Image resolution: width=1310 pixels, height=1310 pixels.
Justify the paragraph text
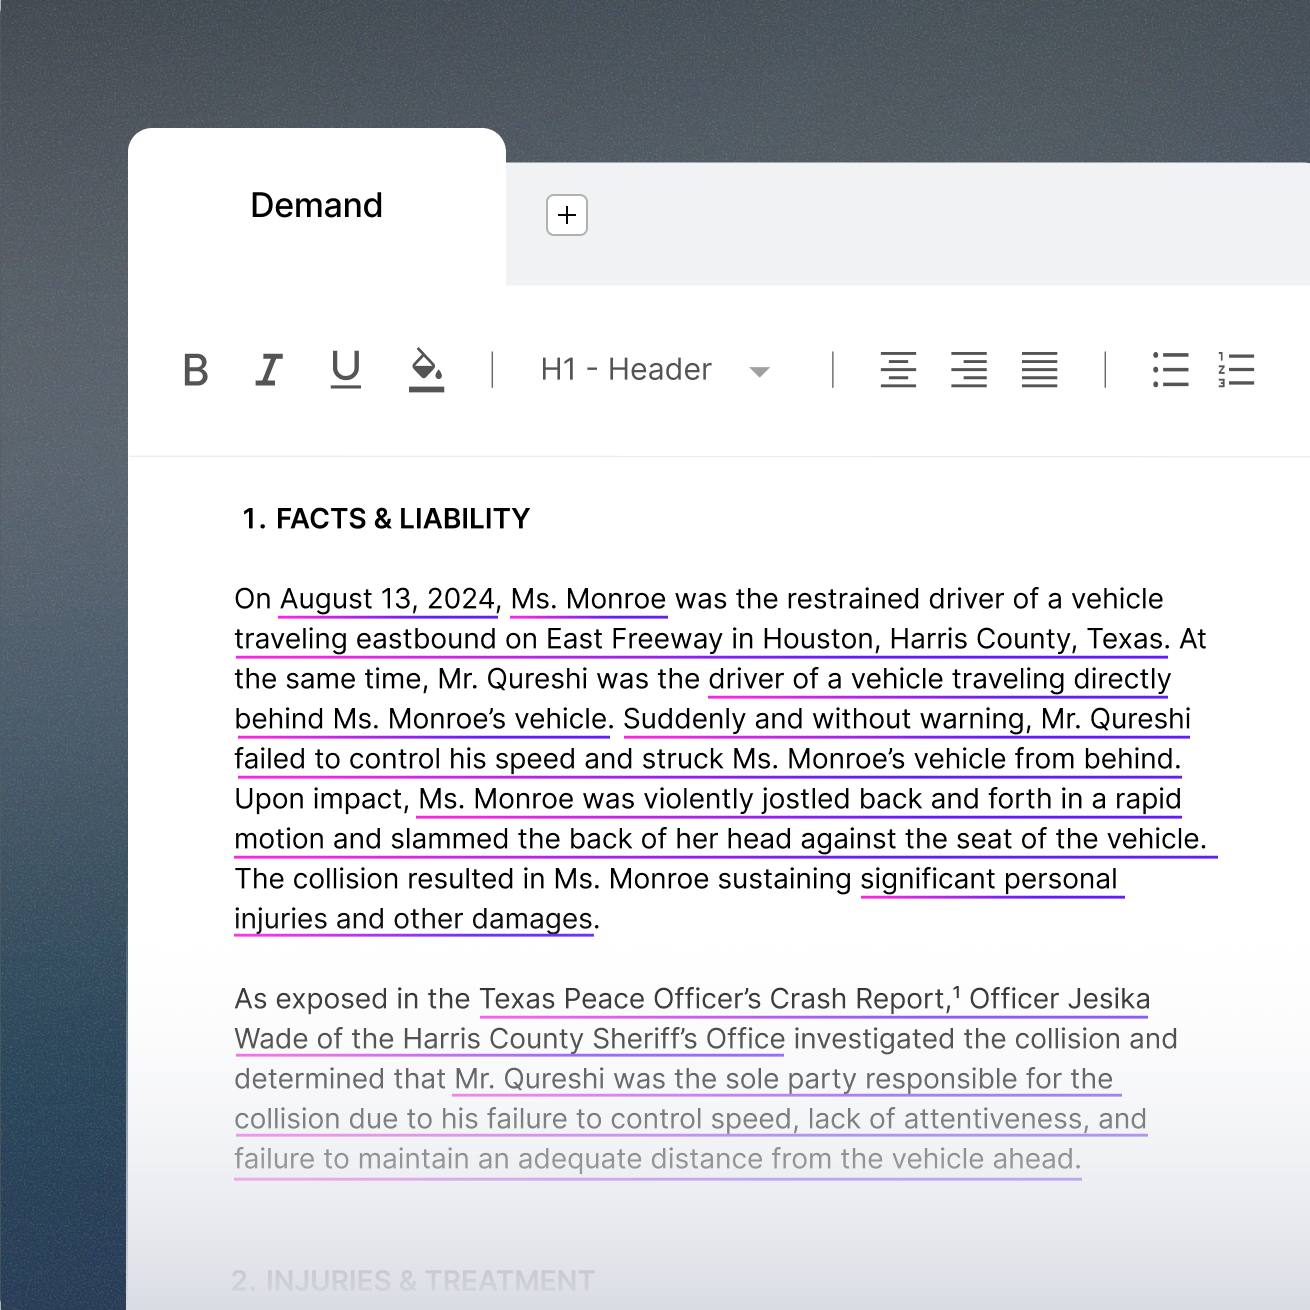(x=1039, y=370)
